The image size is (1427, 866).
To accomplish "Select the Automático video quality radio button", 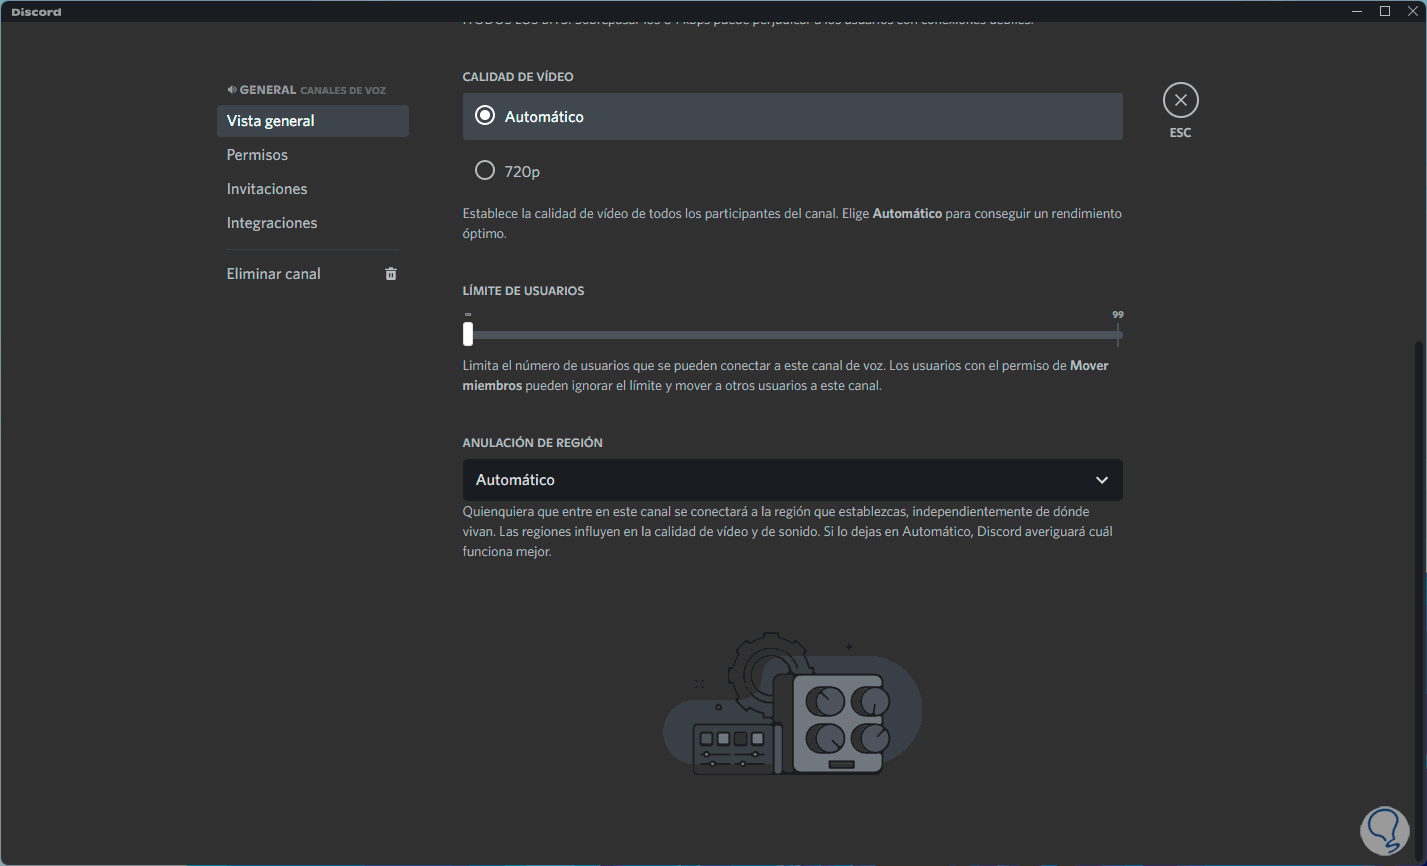I will point(485,116).
